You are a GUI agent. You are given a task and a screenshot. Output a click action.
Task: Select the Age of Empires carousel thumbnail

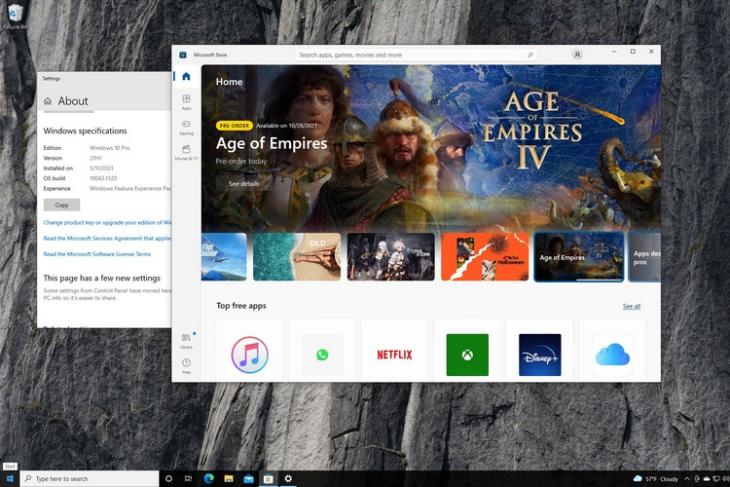pyautogui.click(x=579, y=257)
